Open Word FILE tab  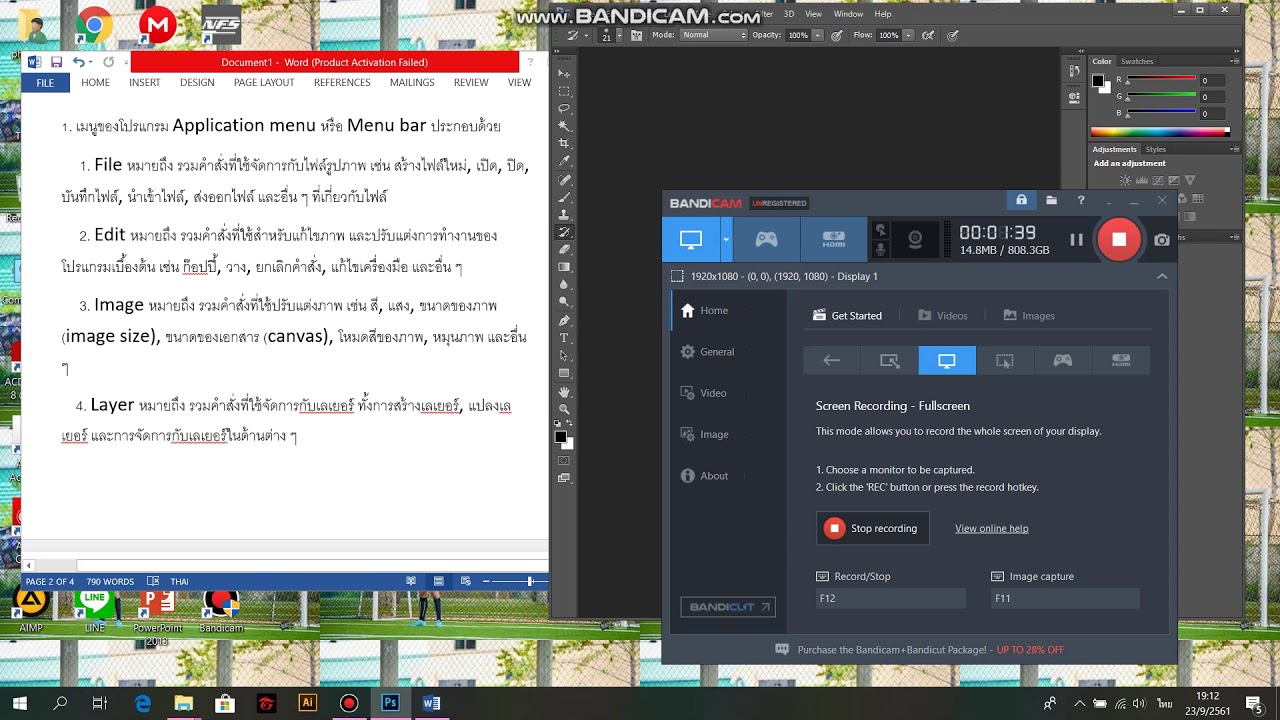click(x=45, y=83)
